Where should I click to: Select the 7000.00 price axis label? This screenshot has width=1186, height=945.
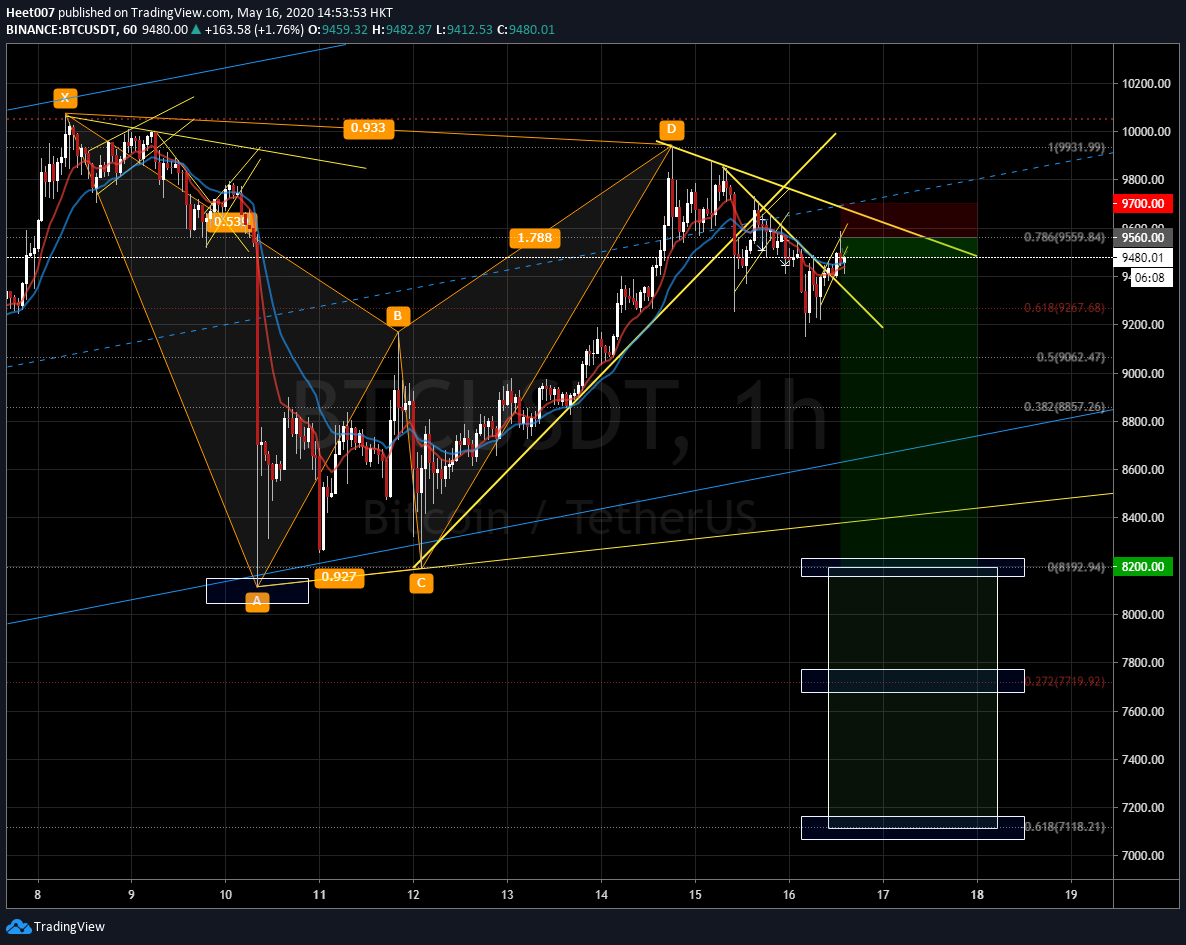pyautogui.click(x=1144, y=856)
